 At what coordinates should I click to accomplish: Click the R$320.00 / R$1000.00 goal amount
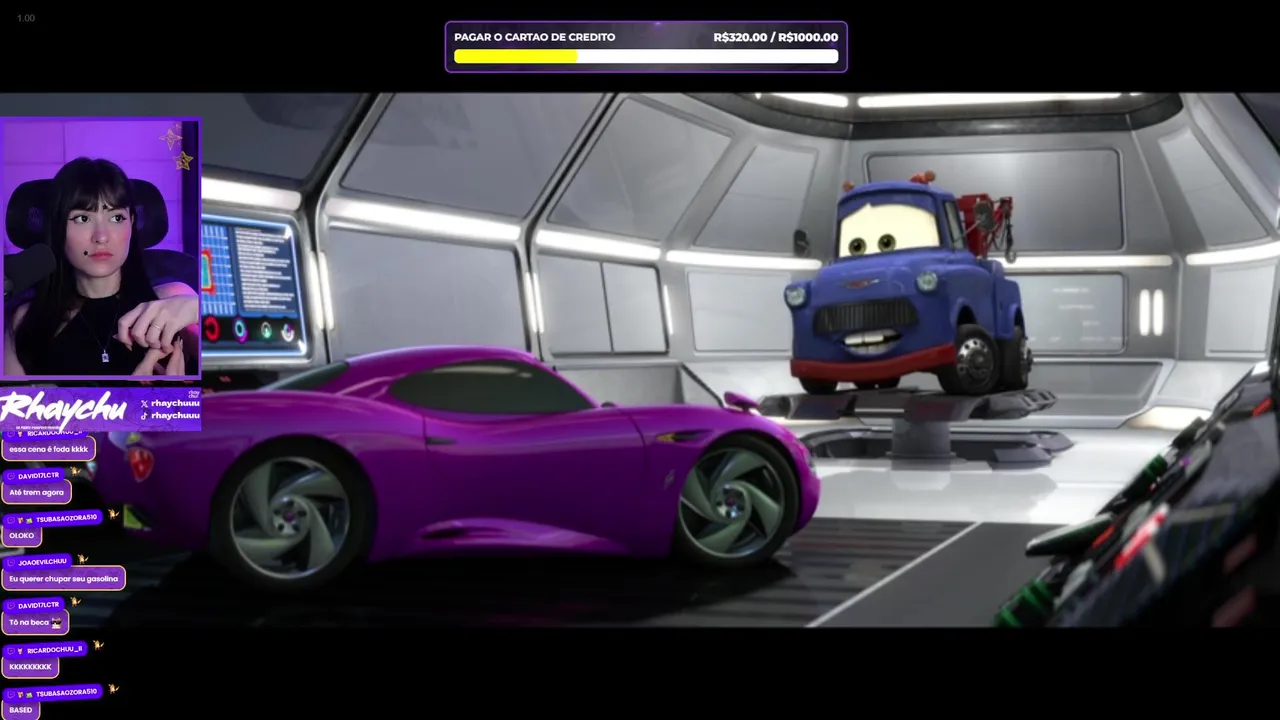775,37
